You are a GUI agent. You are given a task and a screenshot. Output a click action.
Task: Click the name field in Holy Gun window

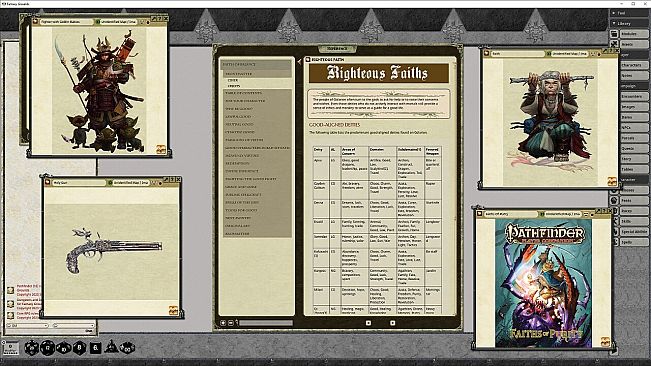[x=78, y=183]
